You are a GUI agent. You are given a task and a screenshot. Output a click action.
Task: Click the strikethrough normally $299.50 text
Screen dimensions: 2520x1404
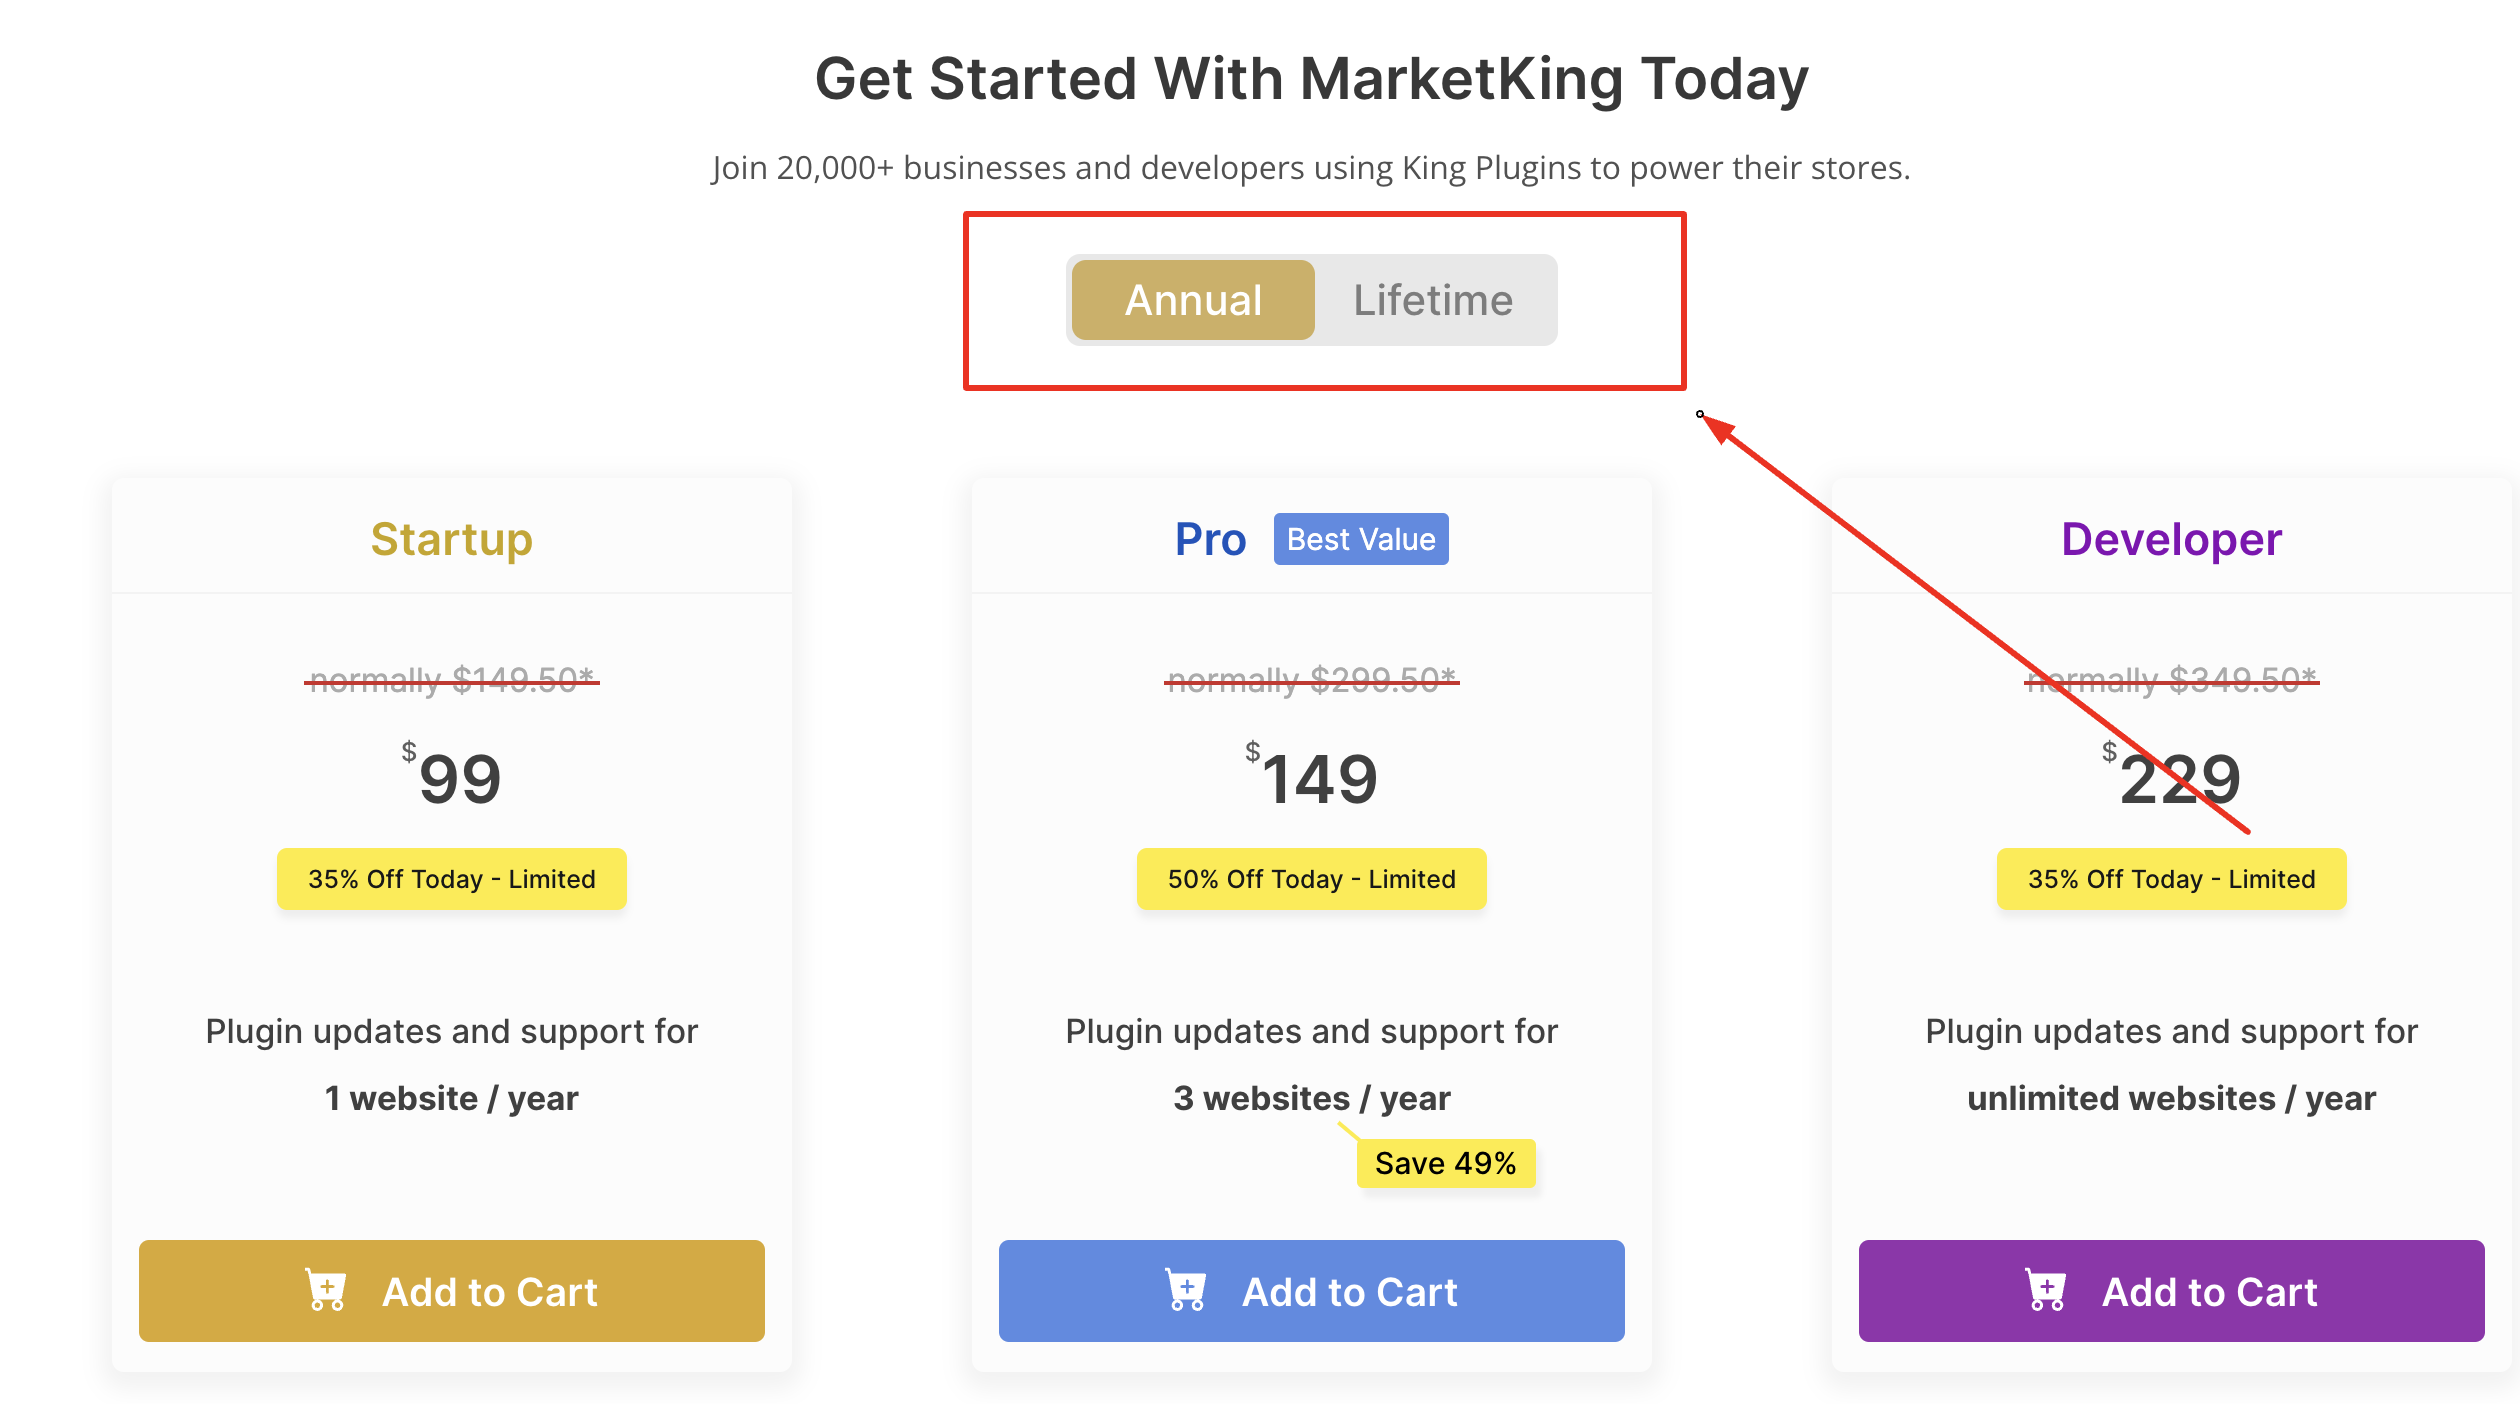(1312, 680)
